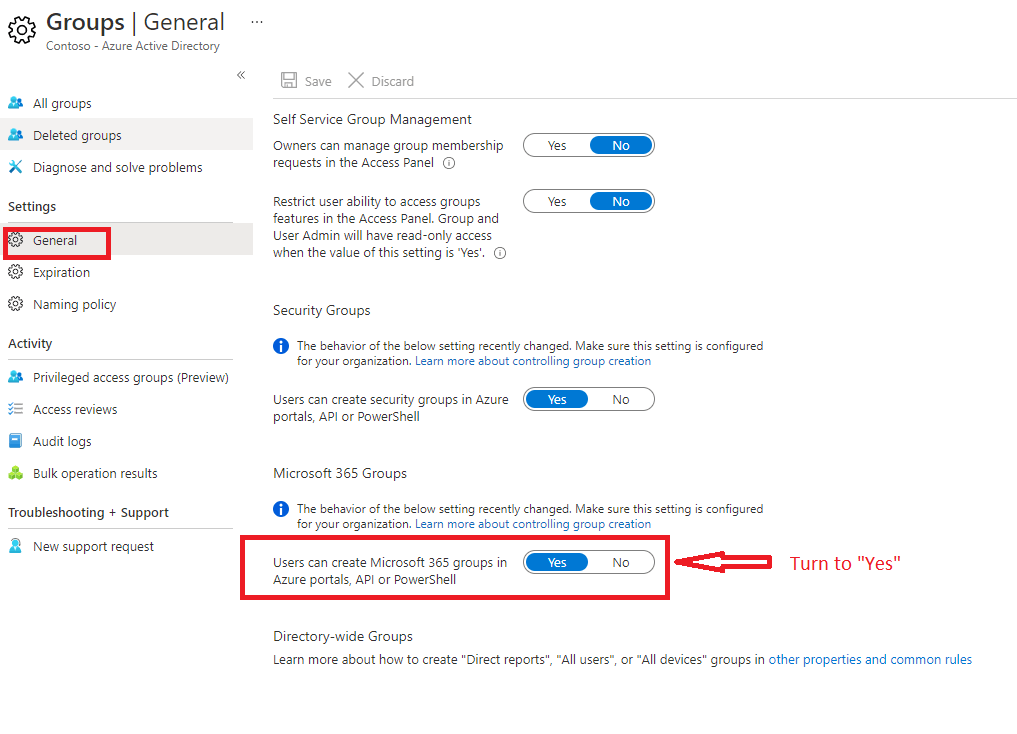Click the Deleted groups people icon

click(x=16, y=135)
